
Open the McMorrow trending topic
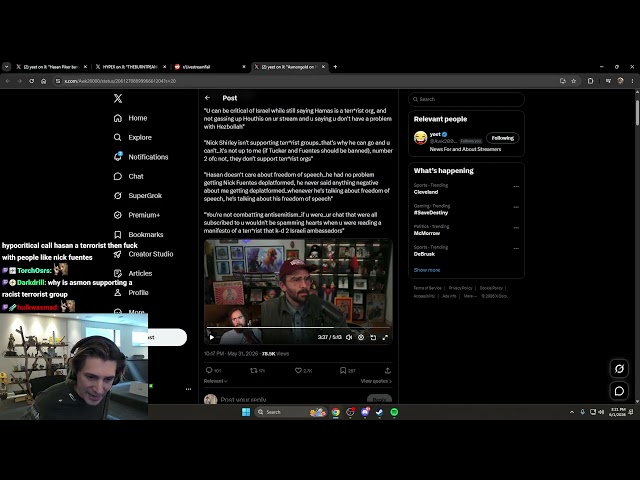click(427, 233)
